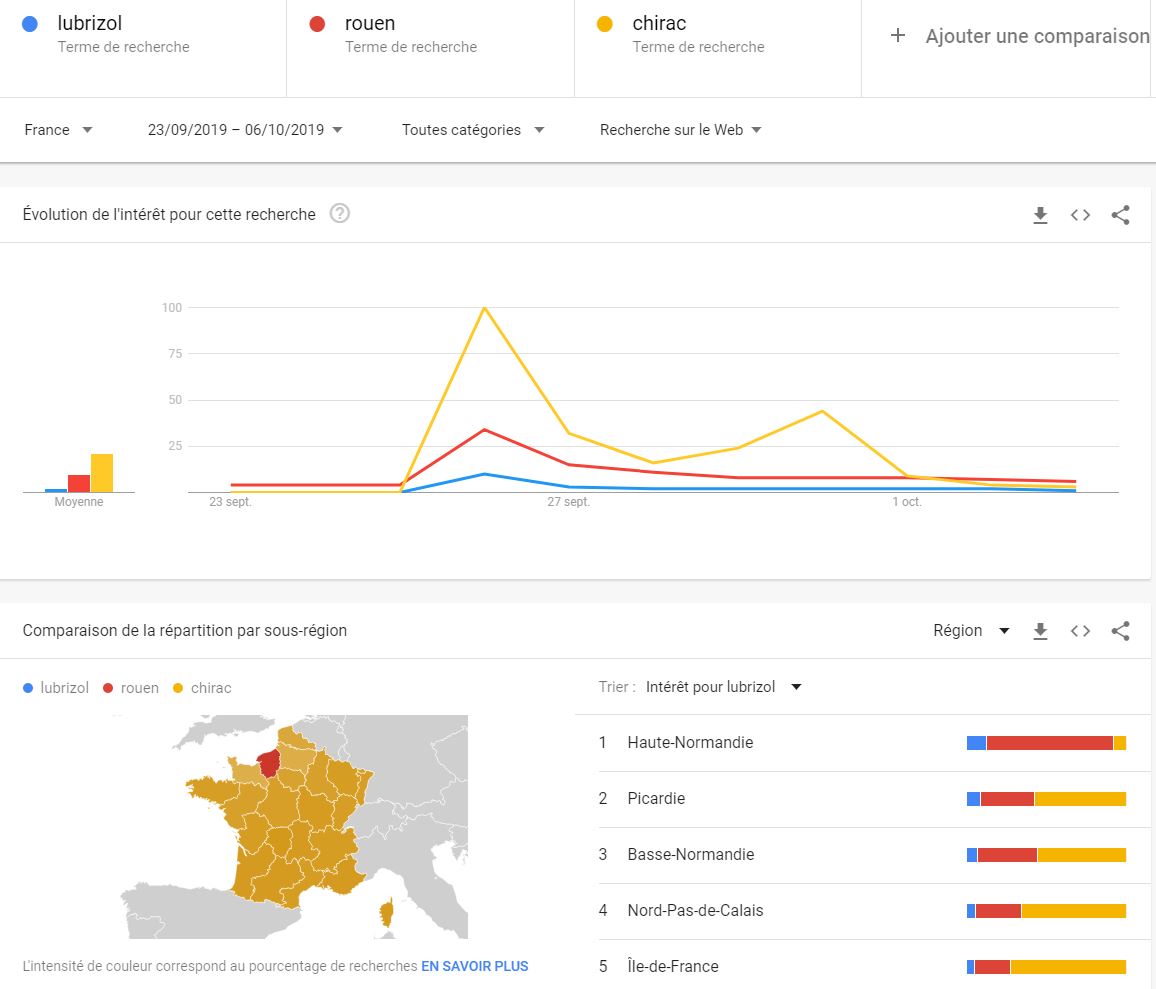Open help icon beside Évolution de l'intérêt title
The image size is (1156, 989).
click(x=340, y=214)
